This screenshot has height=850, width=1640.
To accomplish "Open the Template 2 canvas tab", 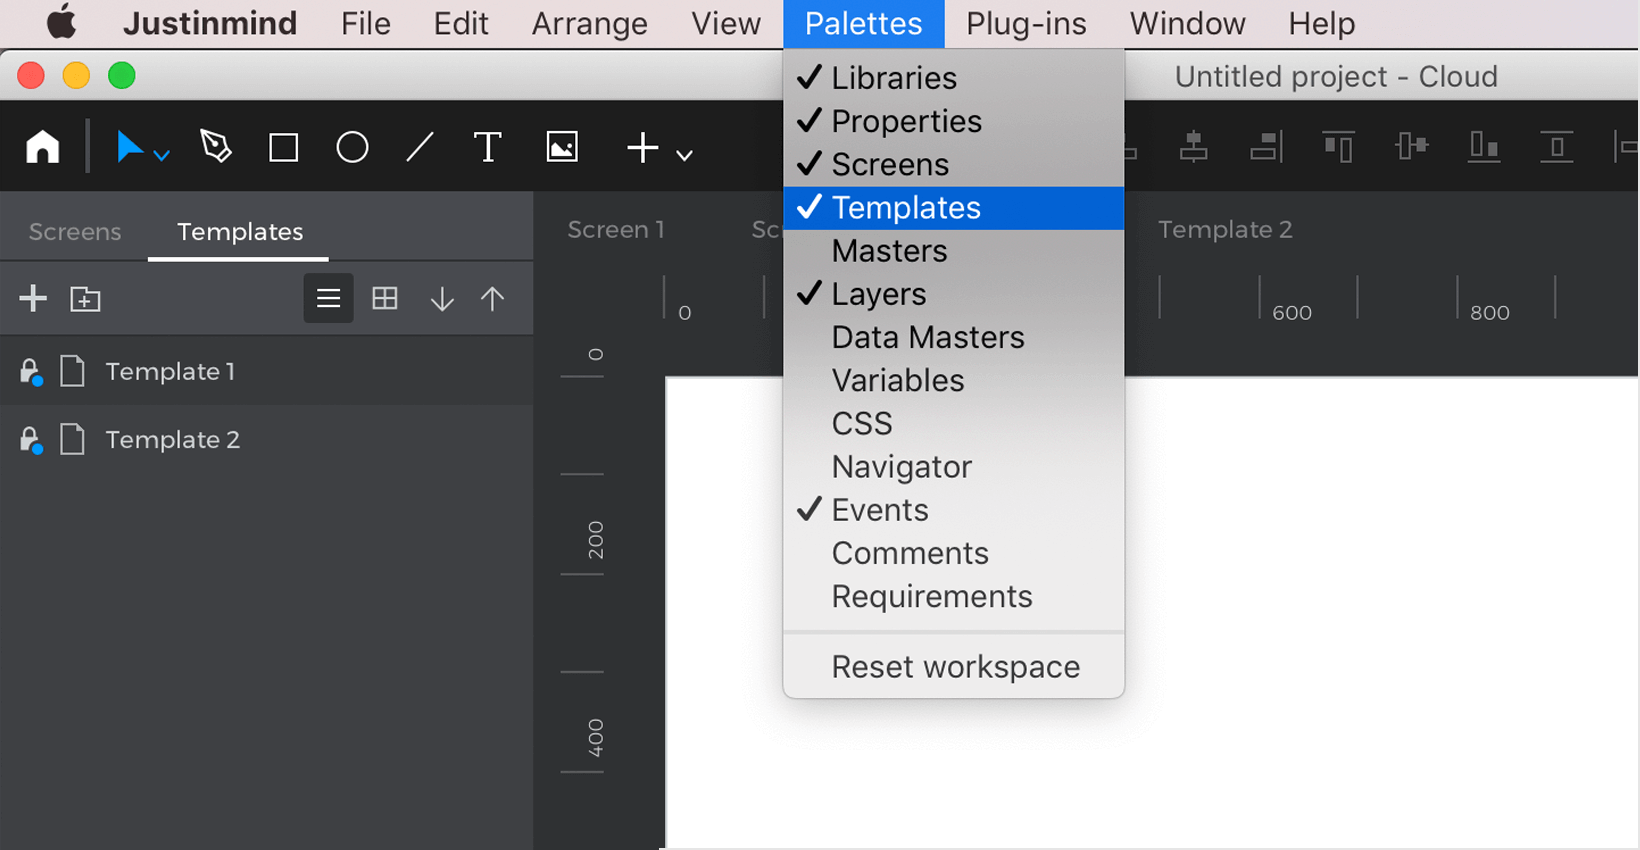I will click(1225, 229).
